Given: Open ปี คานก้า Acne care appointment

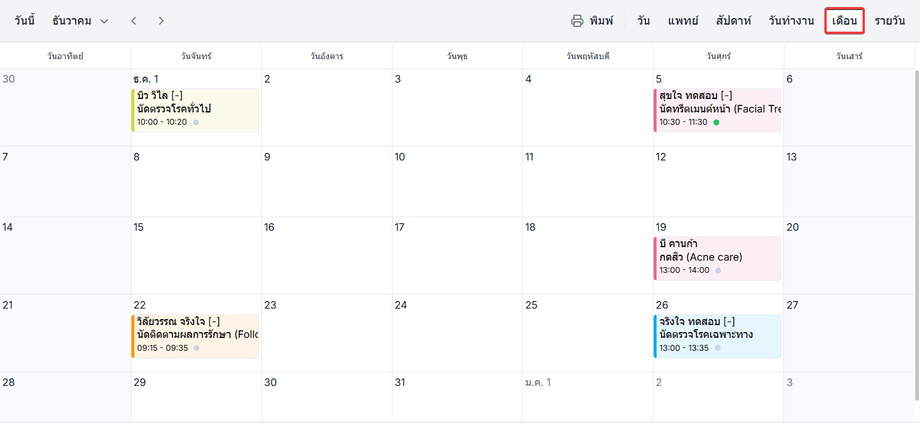Looking at the screenshot, I should tap(717, 256).
